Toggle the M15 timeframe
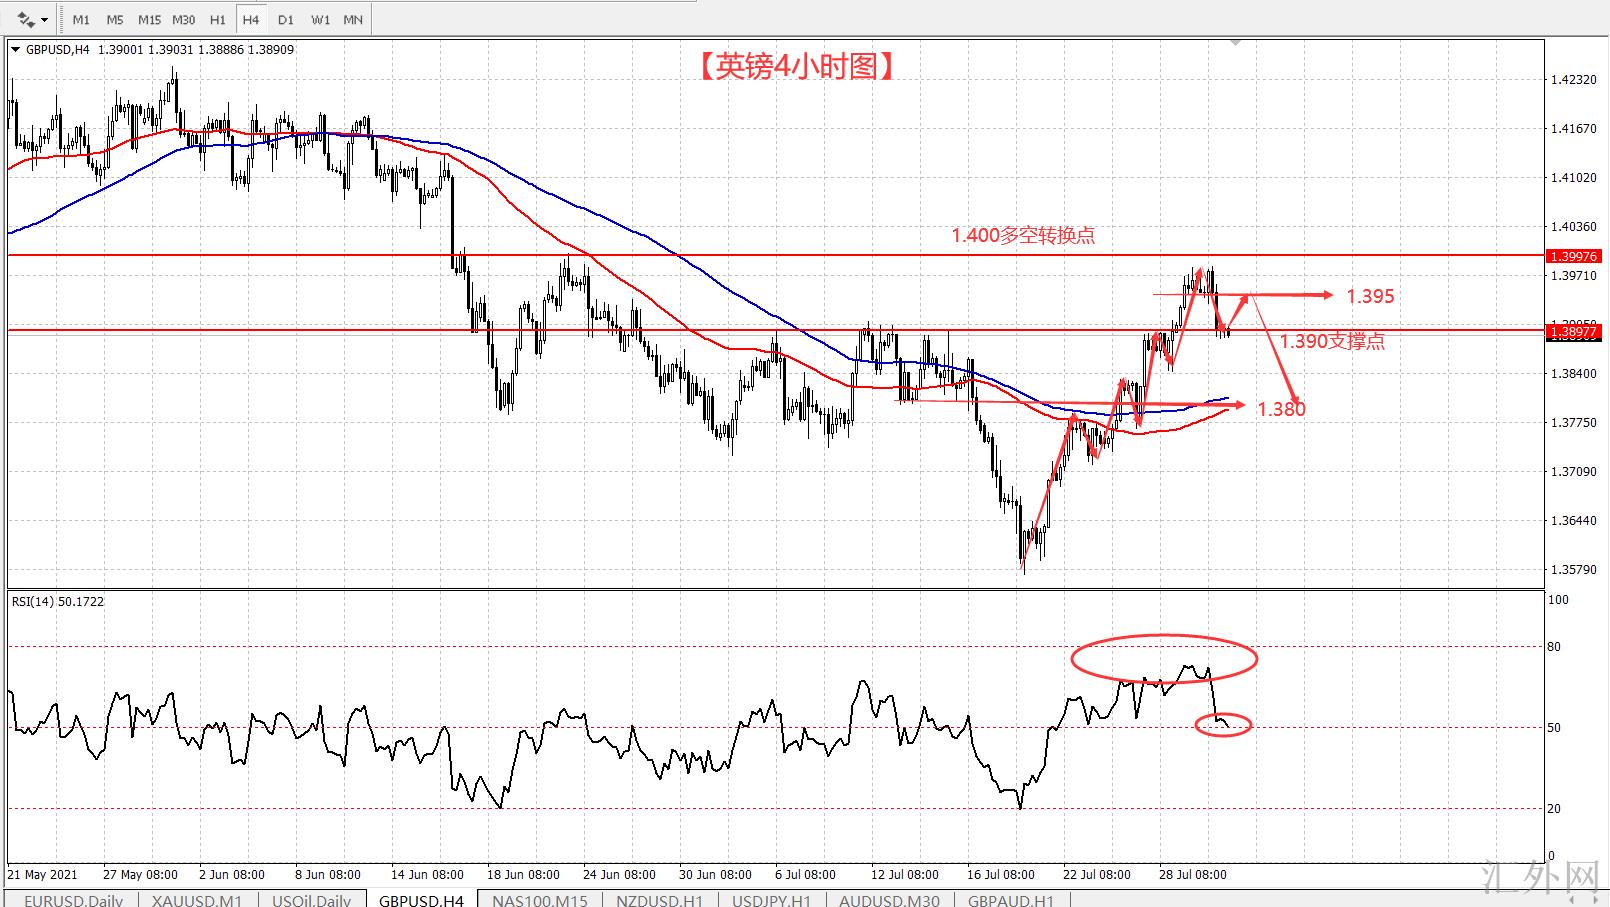Viewport: 1610px width, 907px height. point(149,19)
